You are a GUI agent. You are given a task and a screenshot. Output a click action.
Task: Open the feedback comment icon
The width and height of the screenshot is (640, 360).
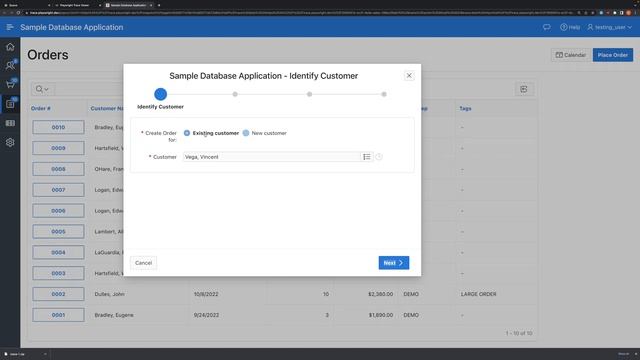point(547,27)
